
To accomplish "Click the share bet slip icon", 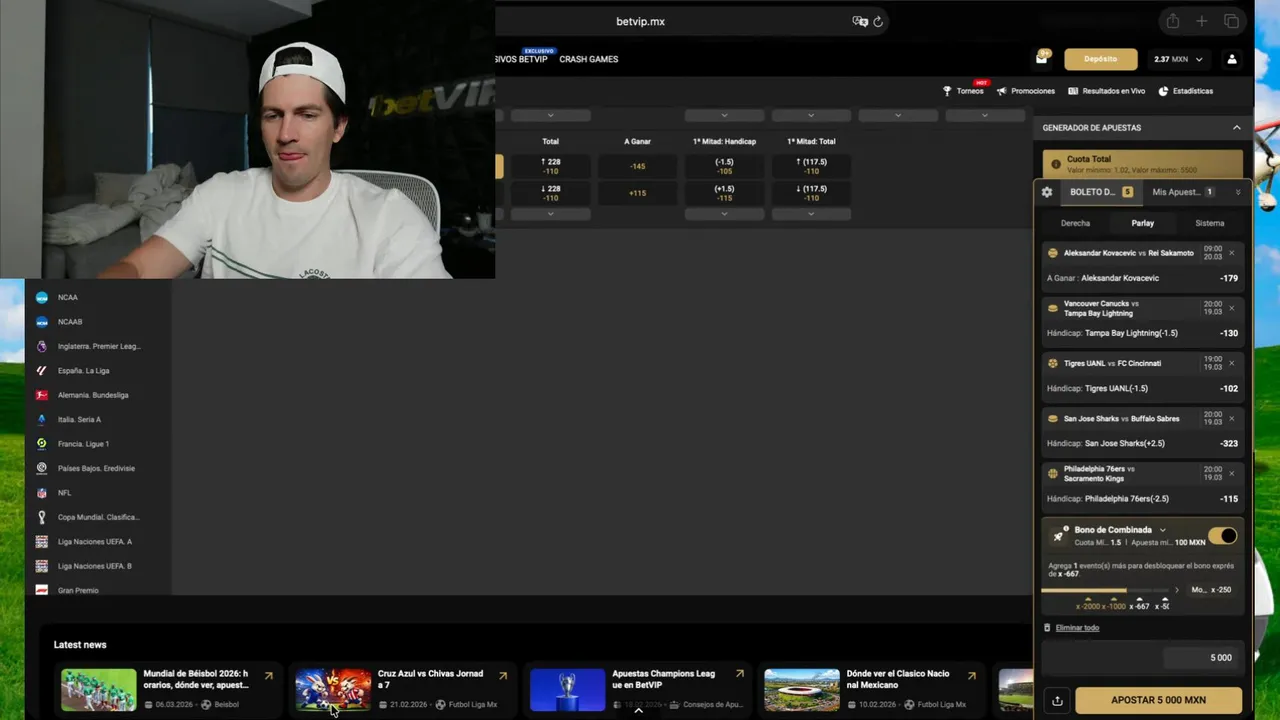I will (x=1057, y=701).
